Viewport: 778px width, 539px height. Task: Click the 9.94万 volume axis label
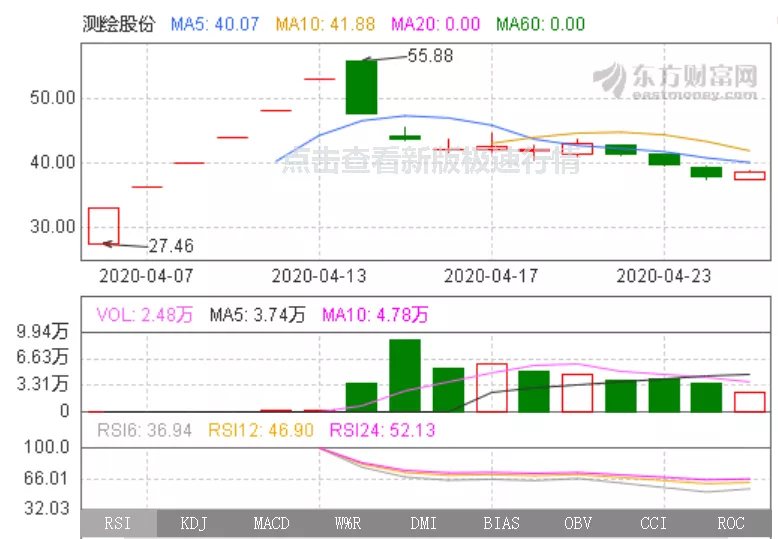pos(42,331)
